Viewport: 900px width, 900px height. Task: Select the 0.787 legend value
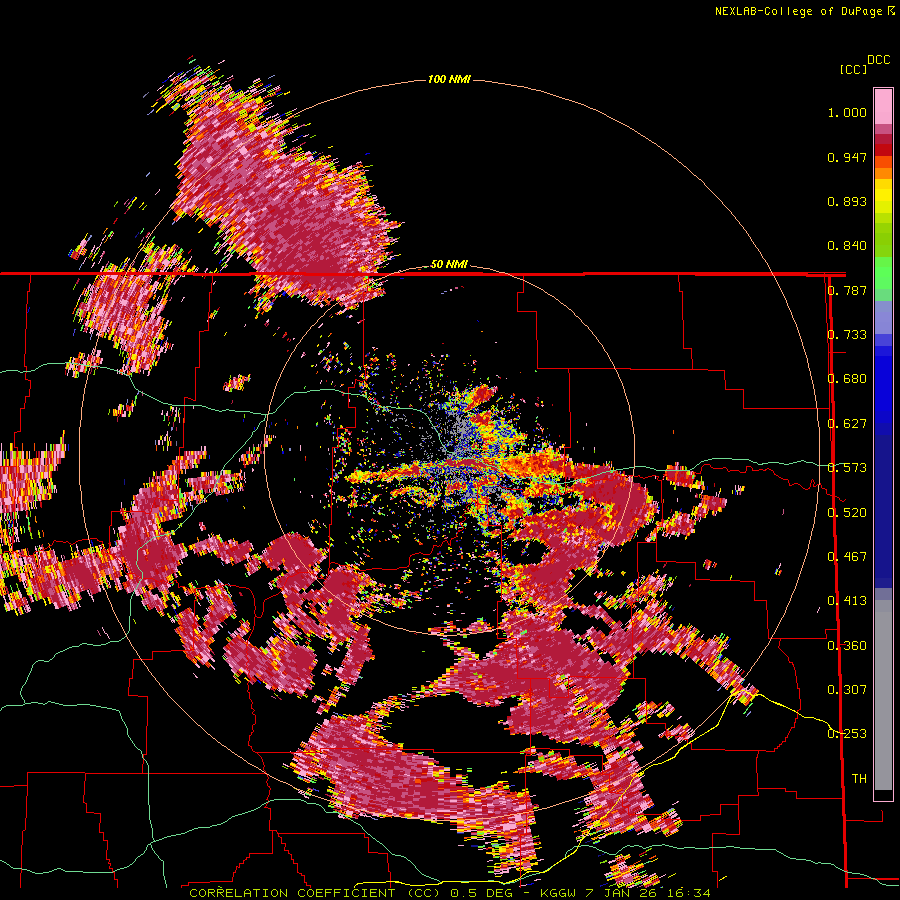click(x=847, y=290)
